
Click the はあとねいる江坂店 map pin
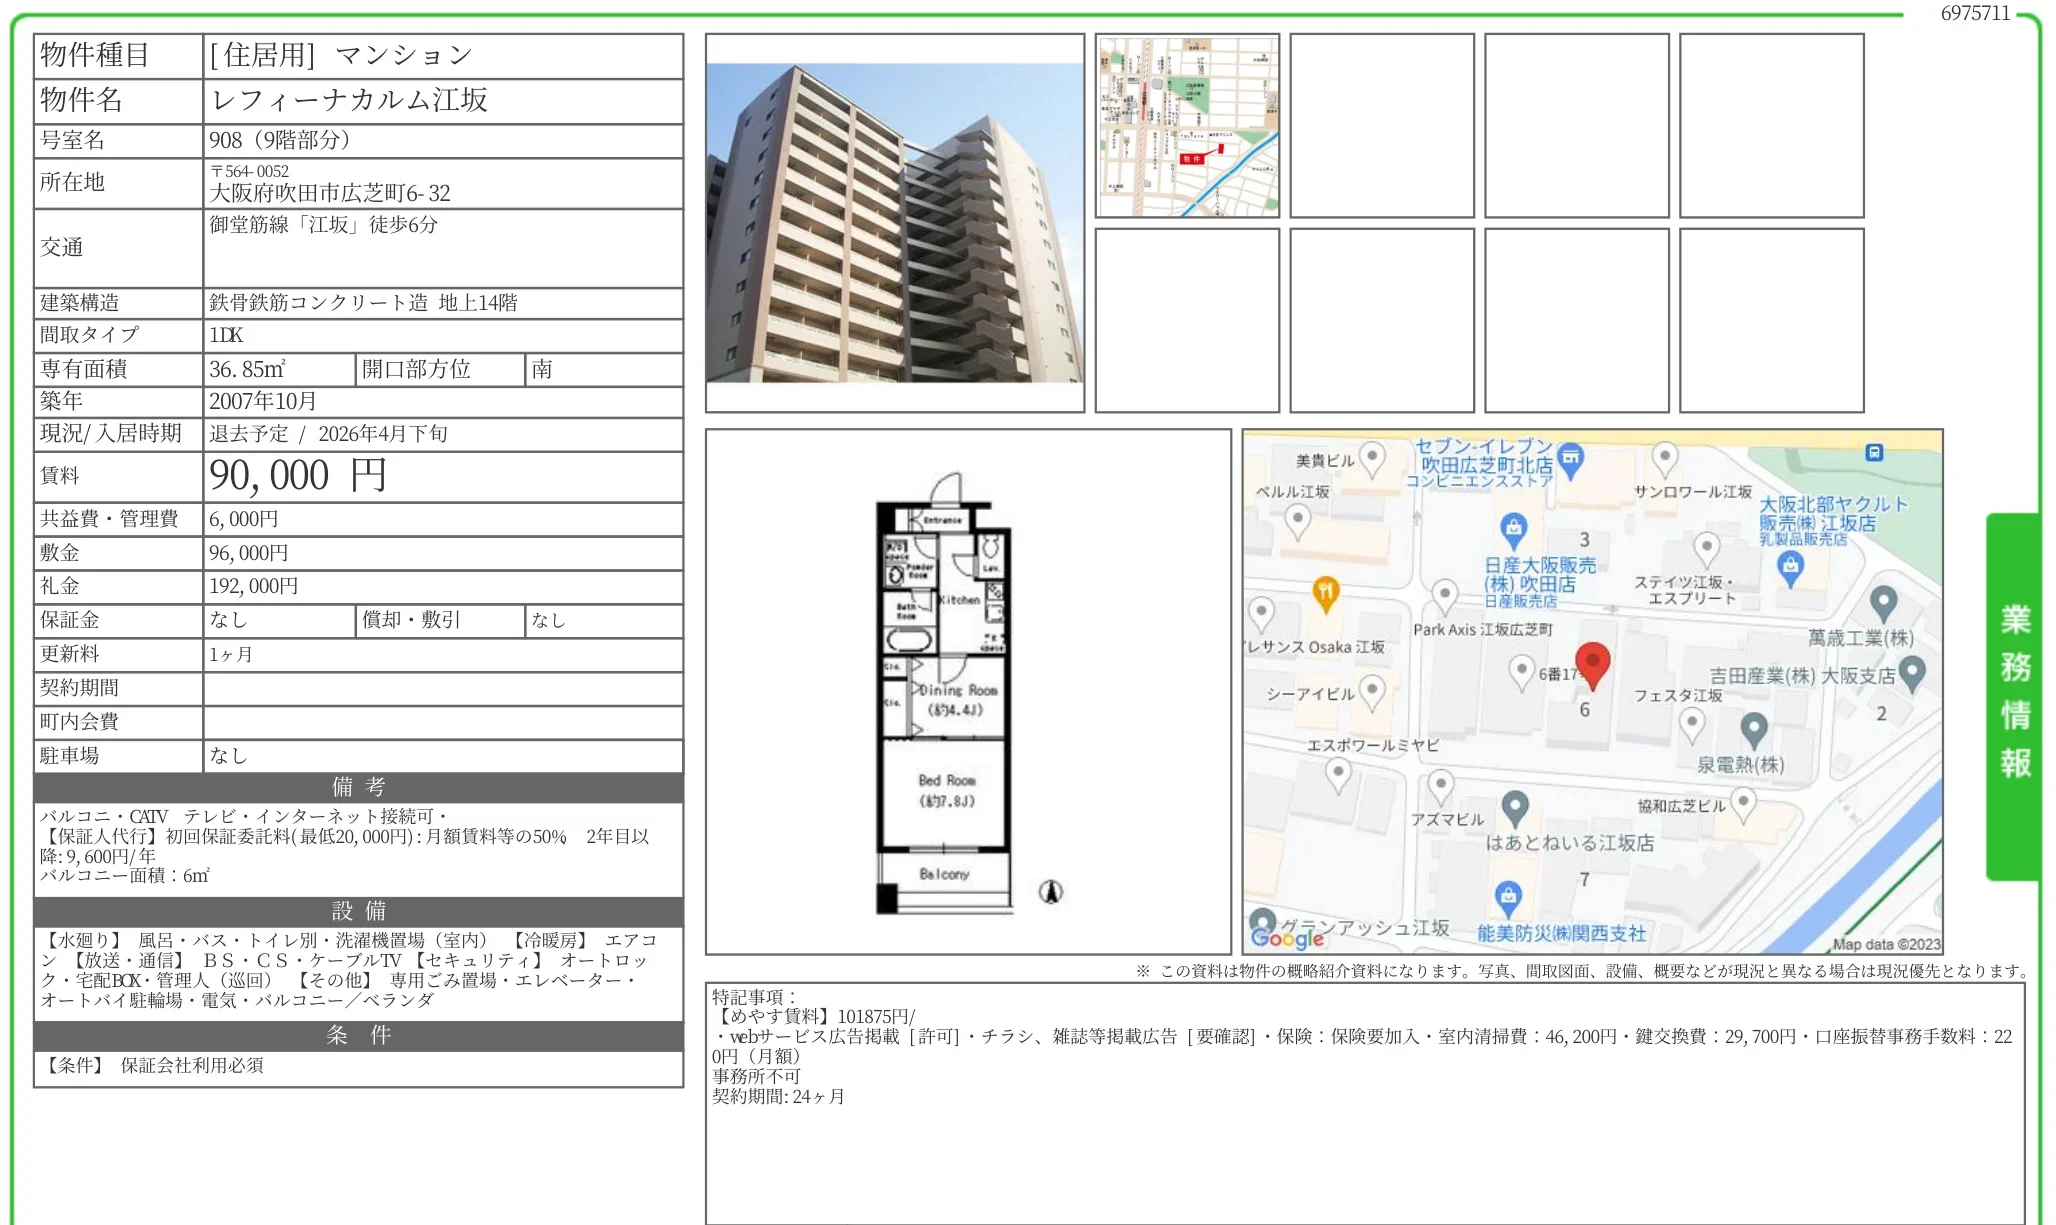(x=1515, y=806)
